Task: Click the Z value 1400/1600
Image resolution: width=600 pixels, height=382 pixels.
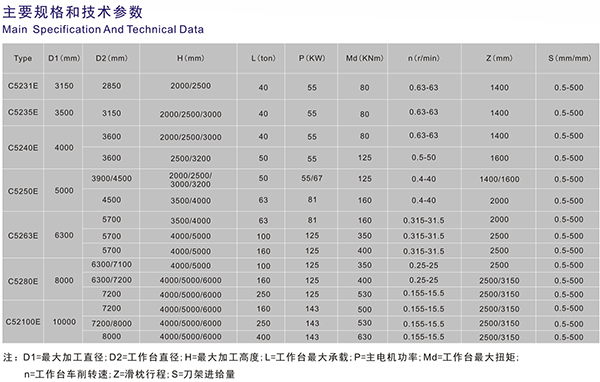Action: tap(499, 179)
